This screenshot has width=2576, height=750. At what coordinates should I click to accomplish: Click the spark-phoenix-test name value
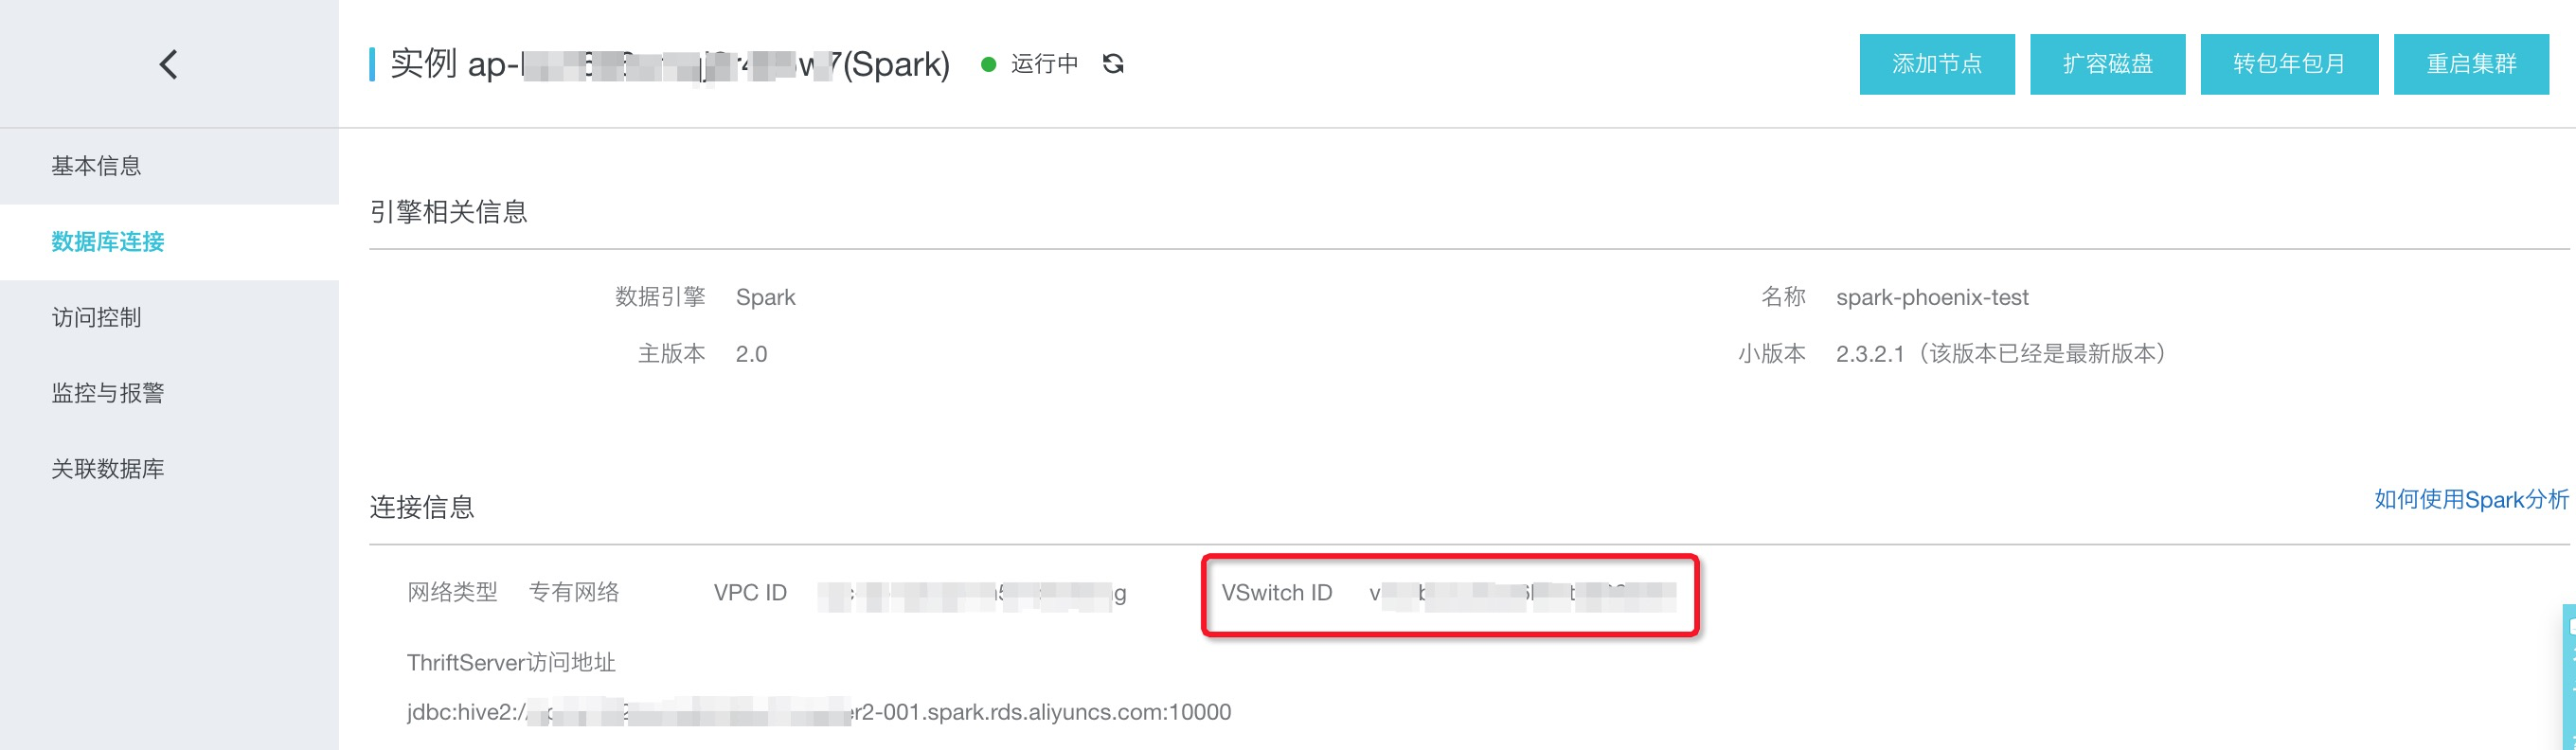click(x=1931, y=297)
